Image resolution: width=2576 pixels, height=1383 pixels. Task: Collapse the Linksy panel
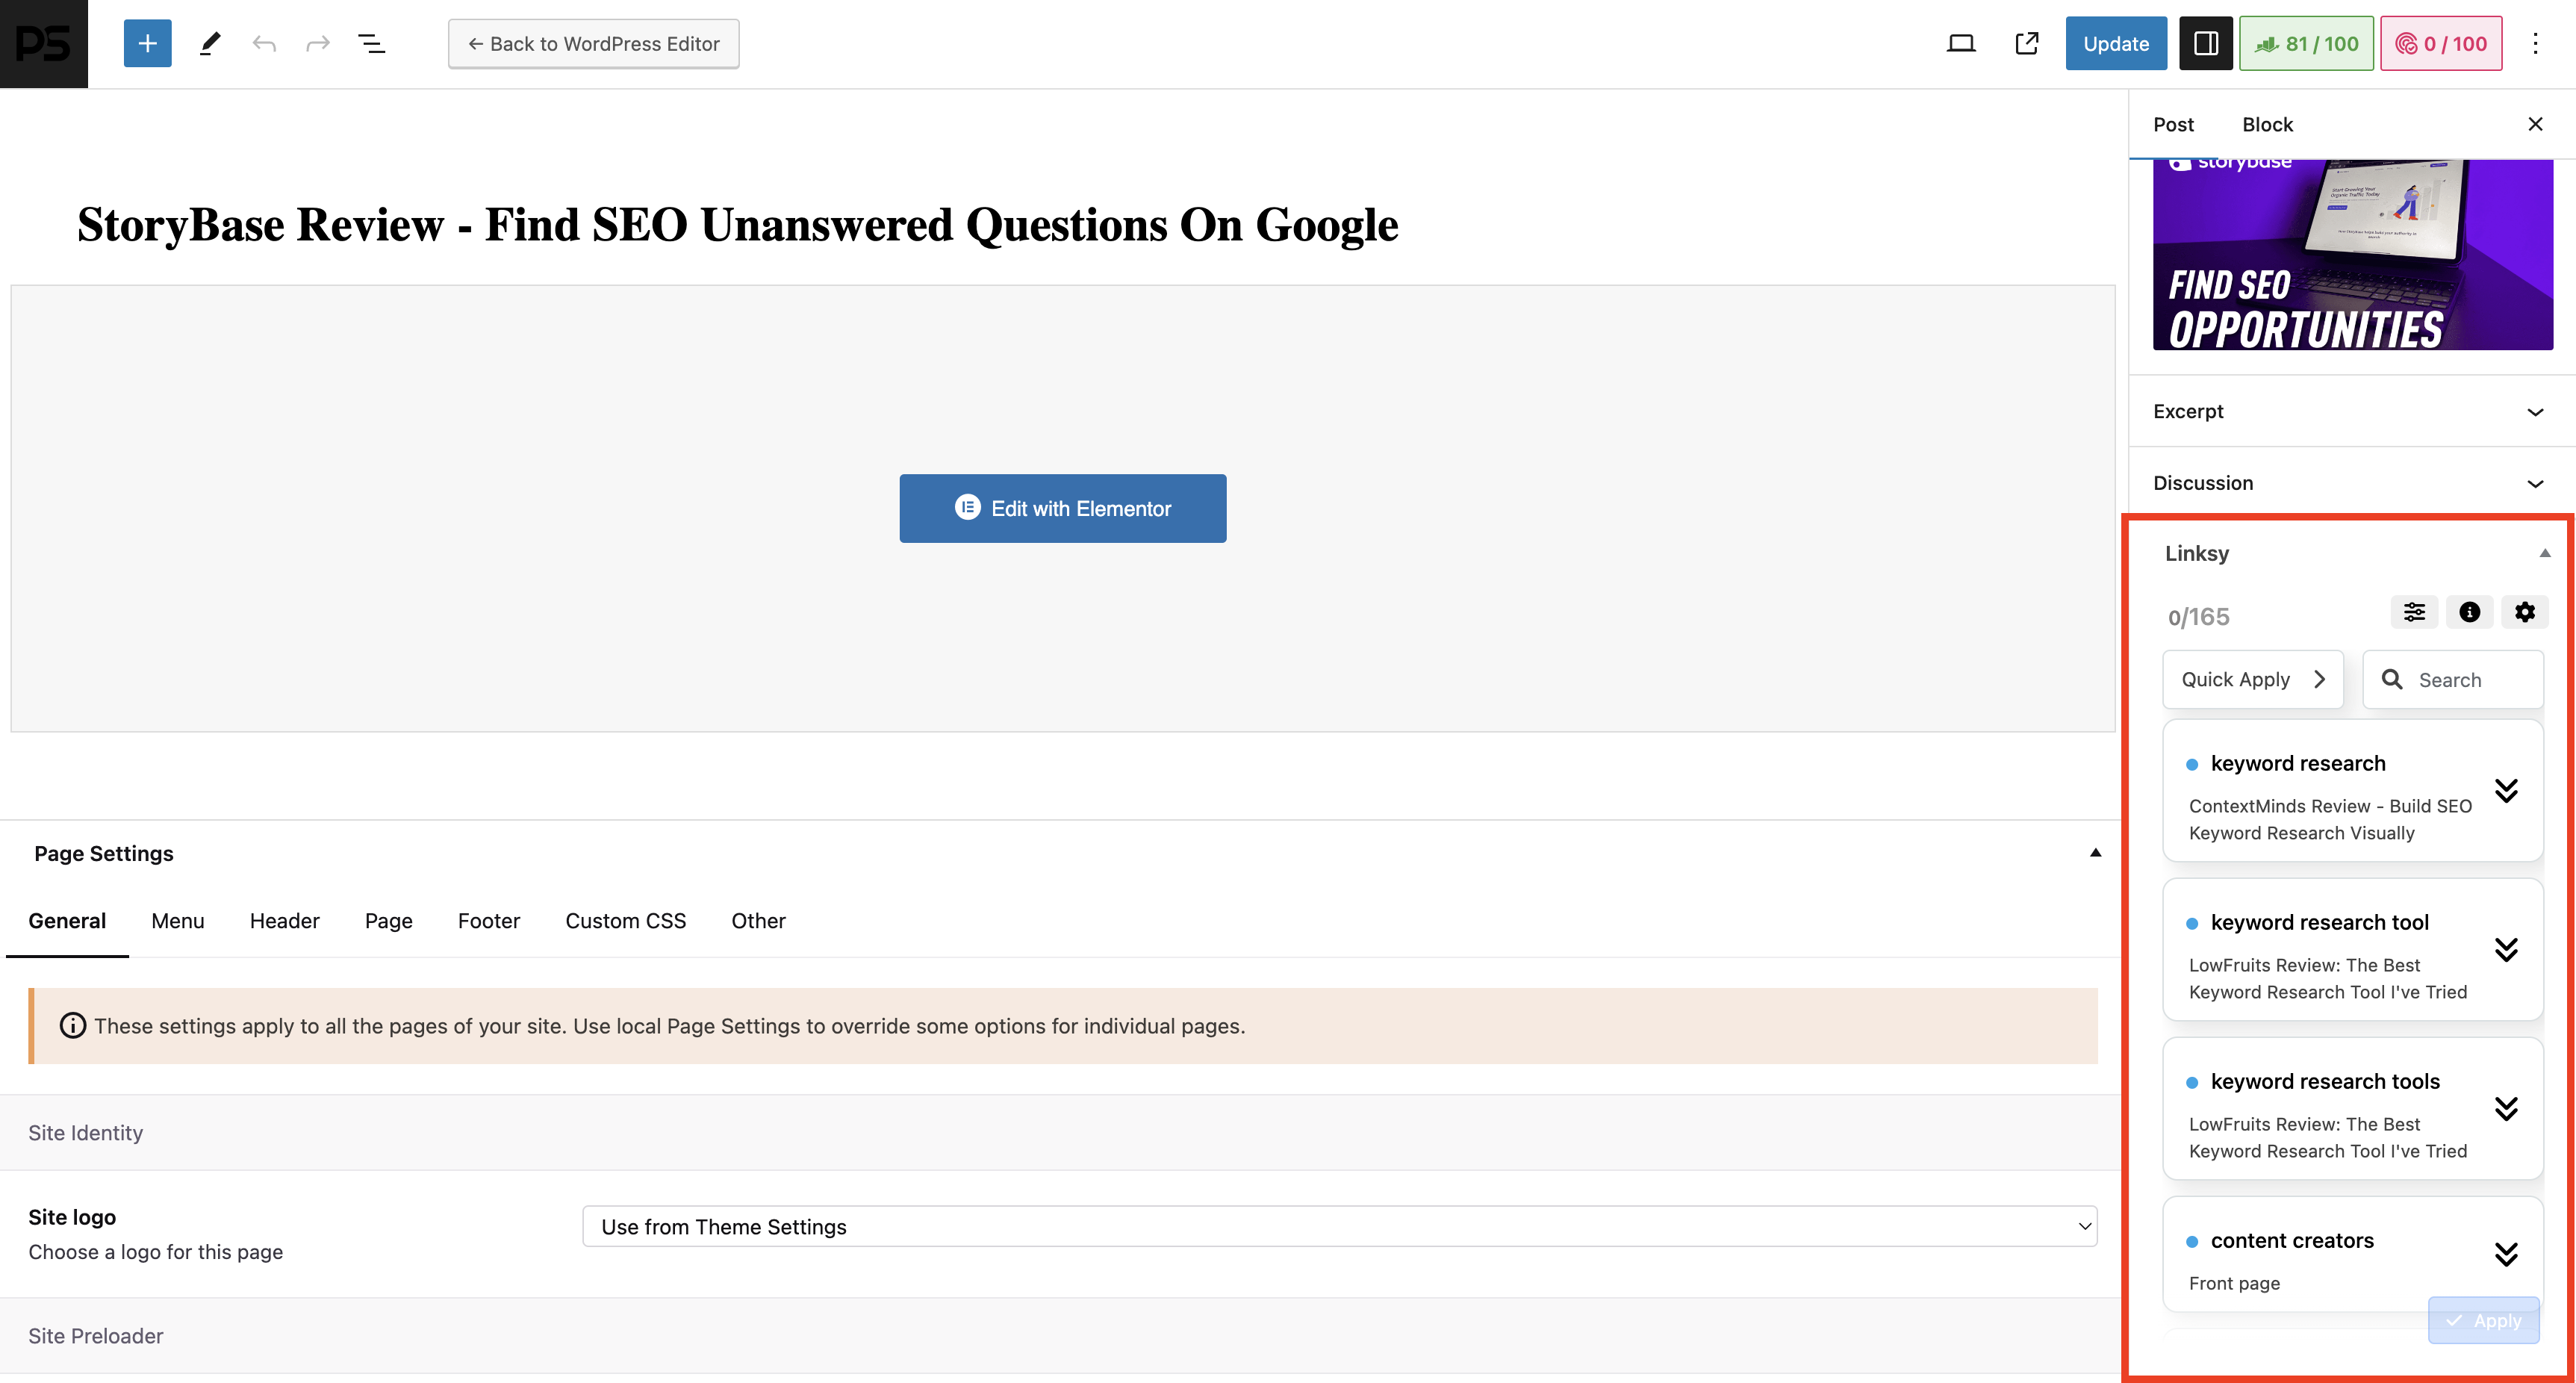tap(2545, 553)
